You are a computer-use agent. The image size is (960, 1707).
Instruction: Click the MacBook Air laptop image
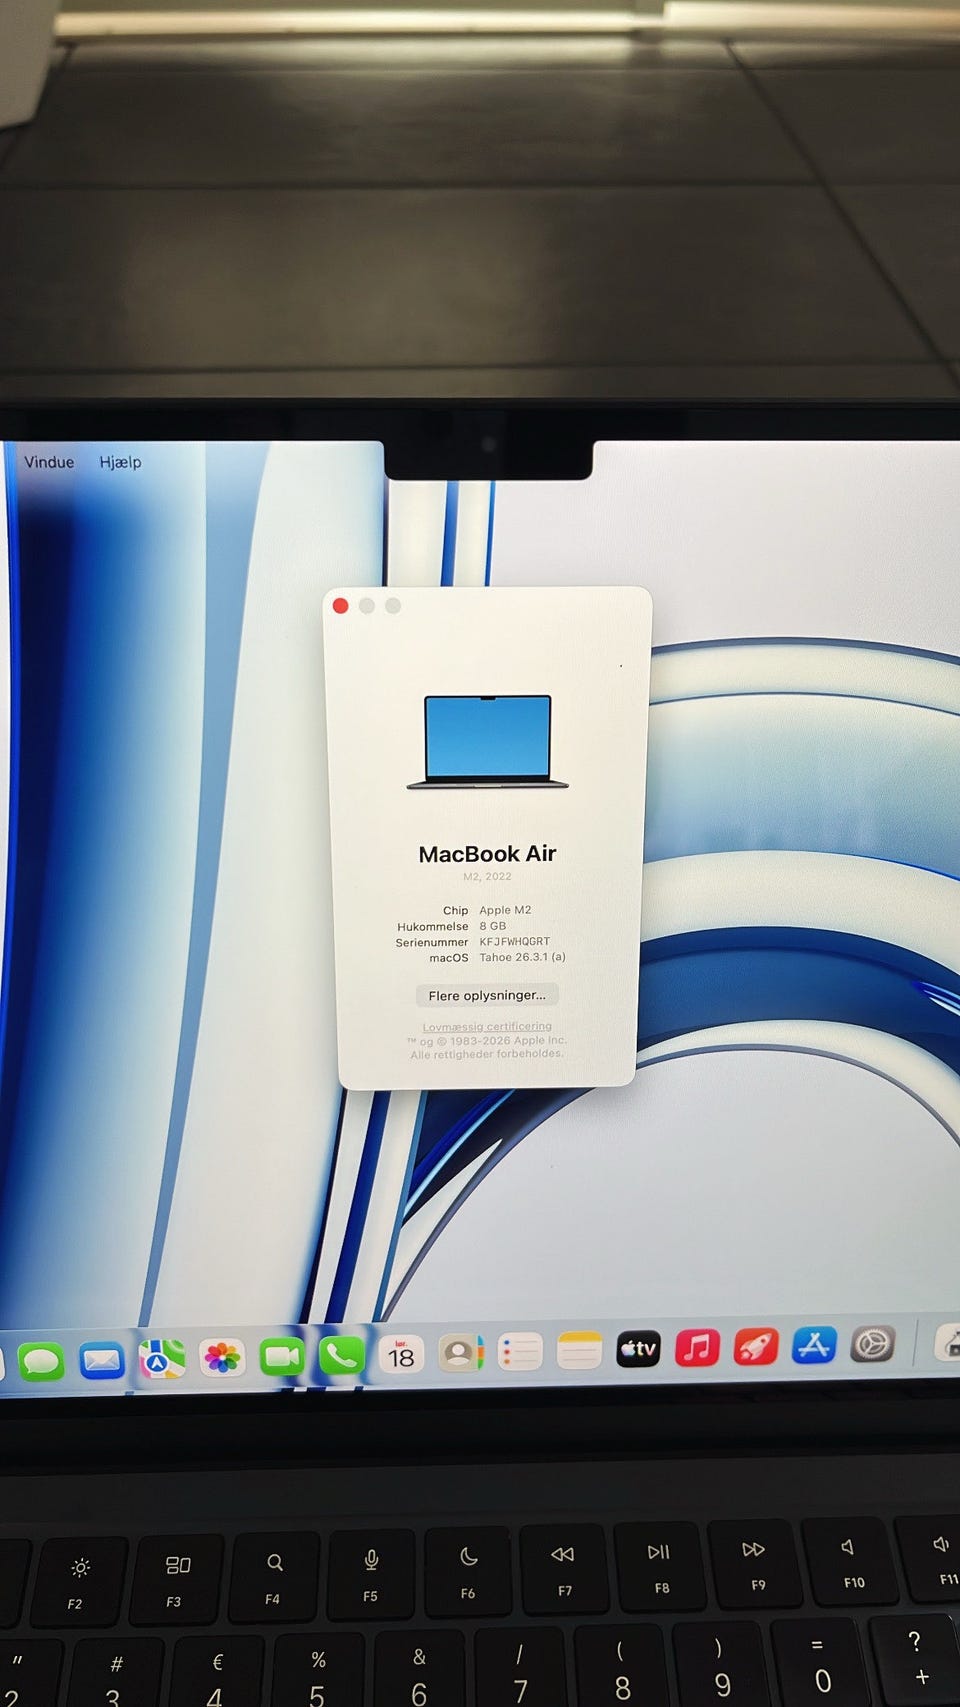coord(488,742)
